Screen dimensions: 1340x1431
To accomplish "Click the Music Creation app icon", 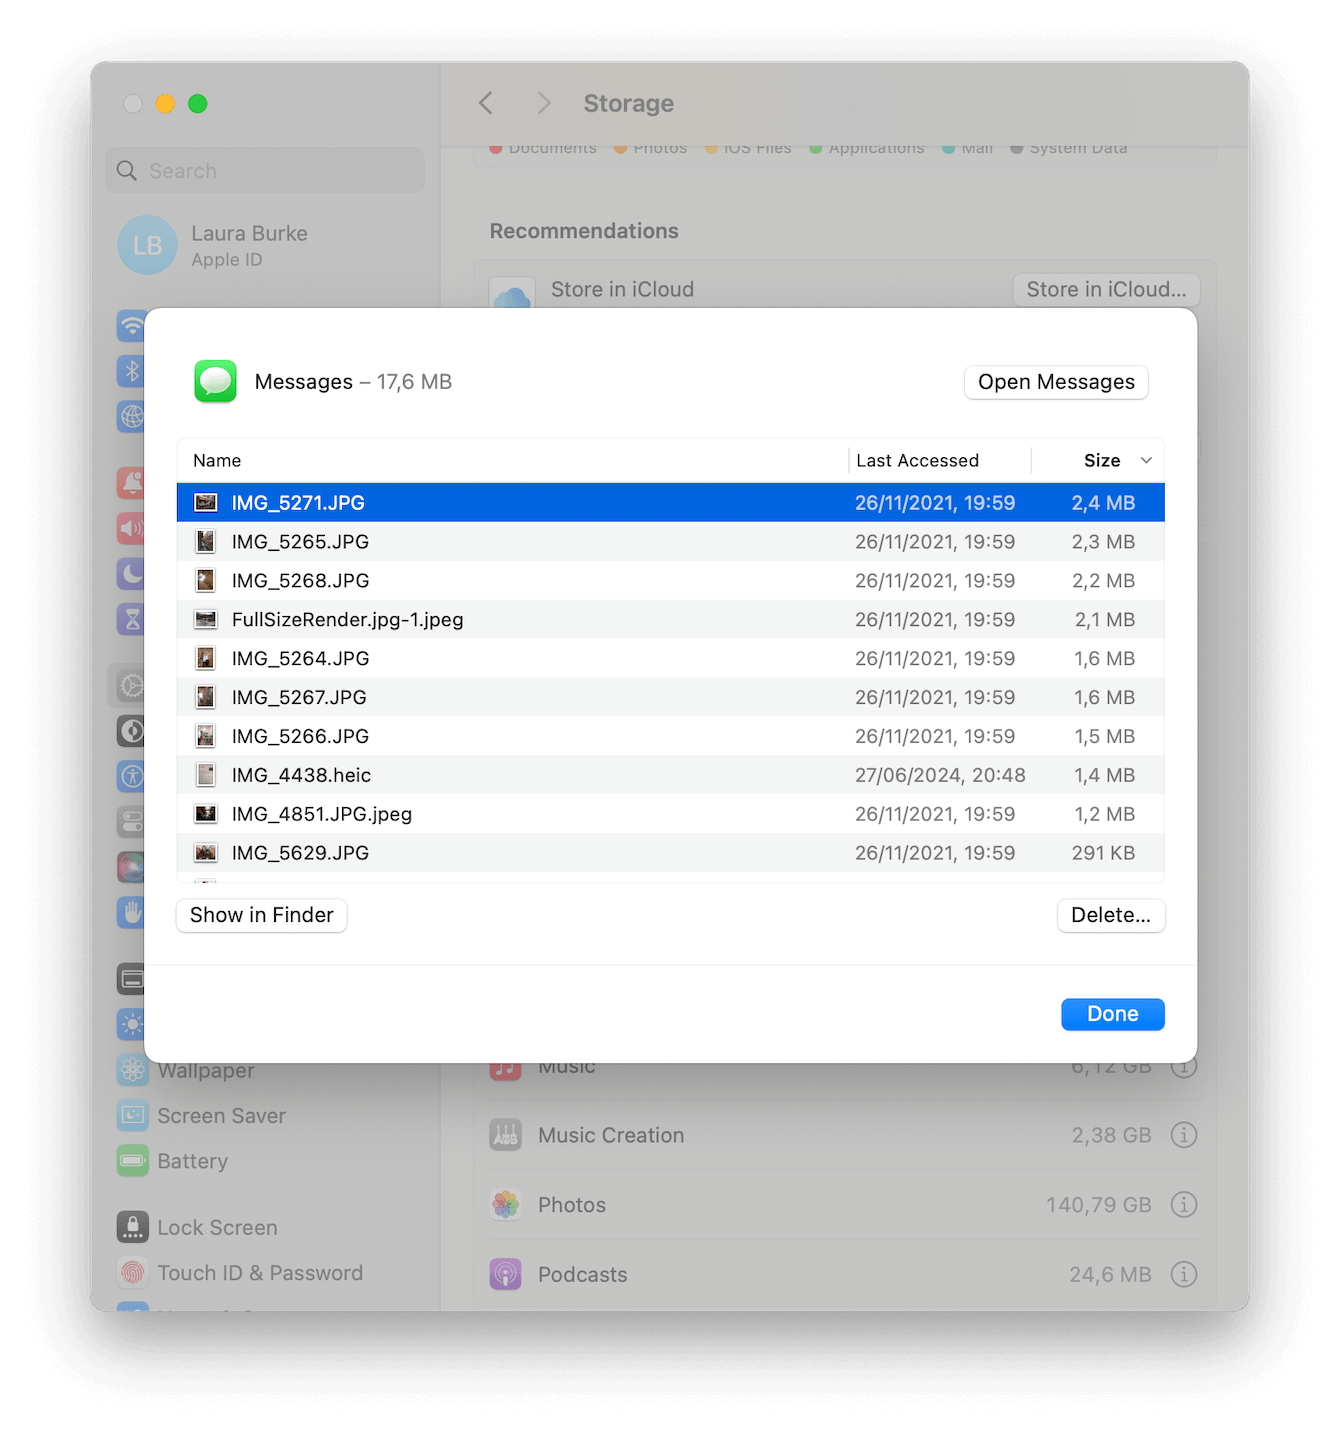I will [x=506, y=1135].
